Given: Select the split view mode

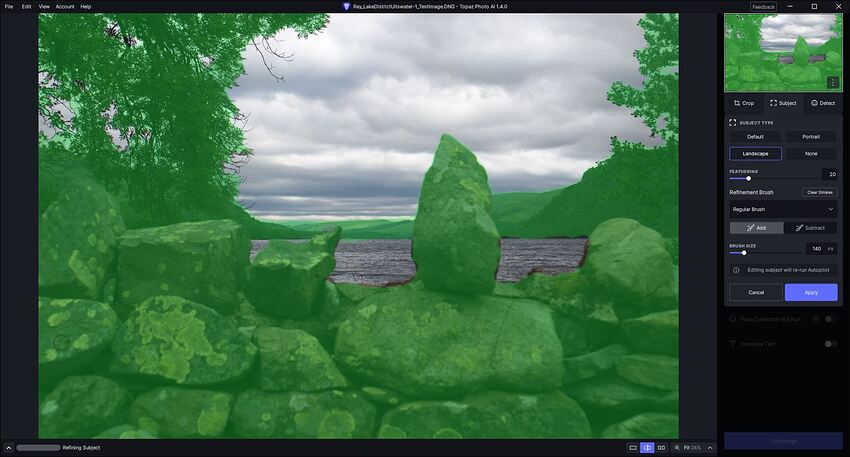Looking at the screenshot, I should coord(647,448).
